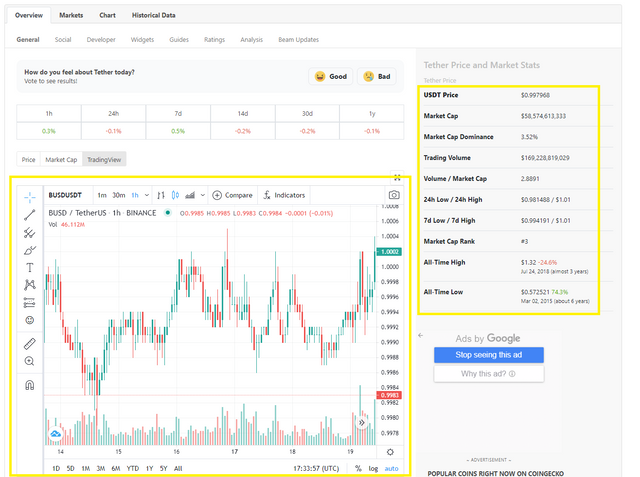640x477 pixels.
Task: Toggle auto scale on chart
Action: 391,468
